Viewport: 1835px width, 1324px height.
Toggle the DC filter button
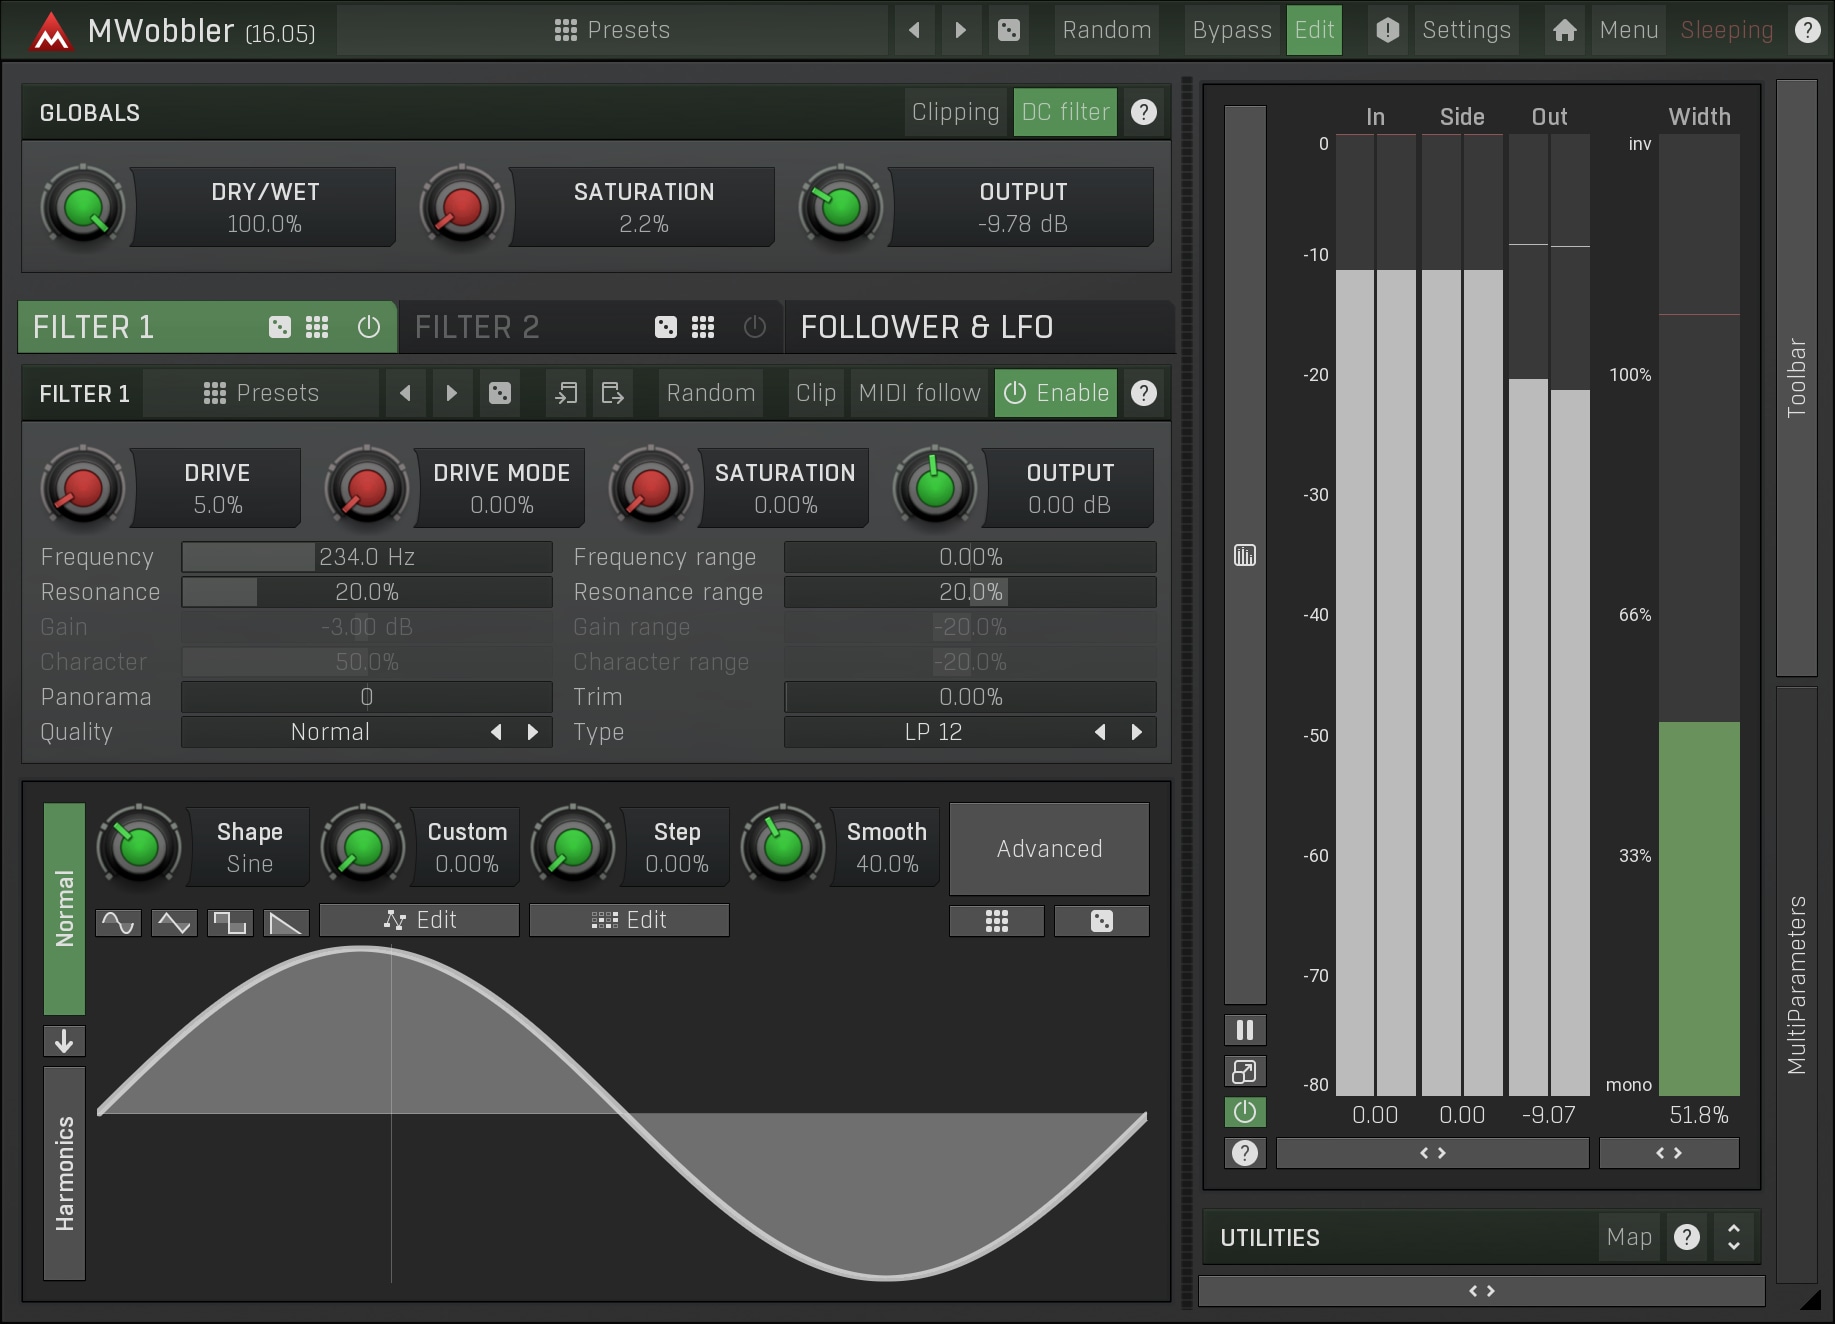click(1065, 112)
